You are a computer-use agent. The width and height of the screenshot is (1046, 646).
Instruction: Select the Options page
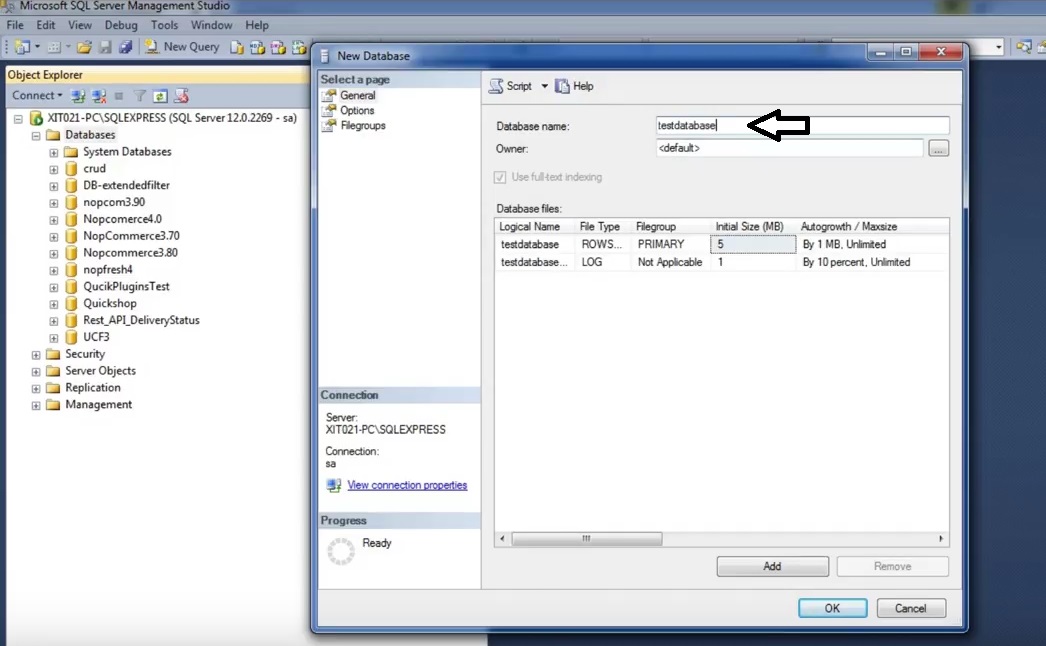point(357,111)
